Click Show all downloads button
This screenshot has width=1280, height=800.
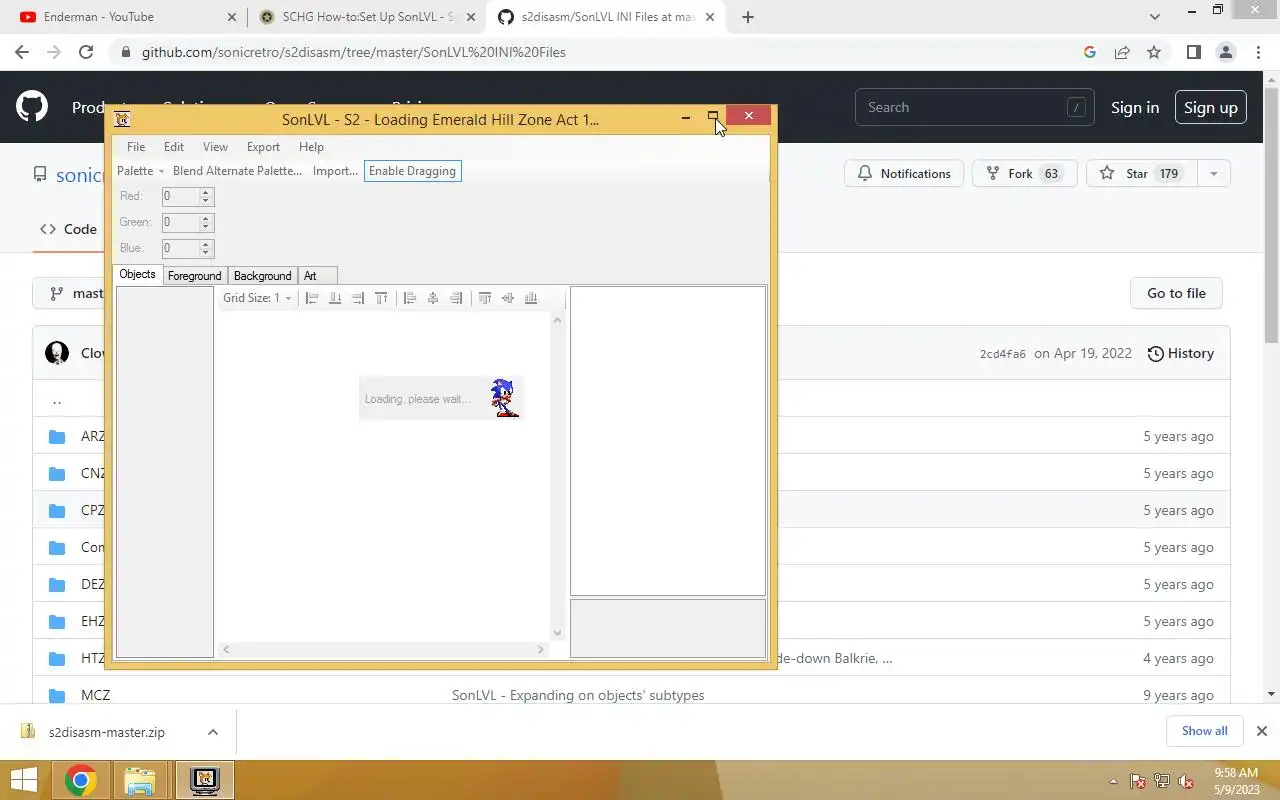[x=1204, y=731]
